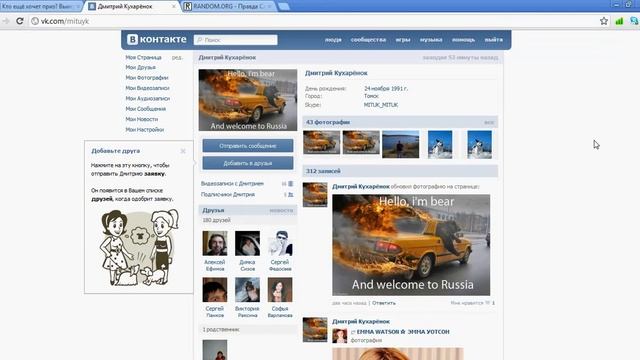Open Мои Новости in the sidebar
Viewport: 640px width, 360px height.
[x=142, y=119]
